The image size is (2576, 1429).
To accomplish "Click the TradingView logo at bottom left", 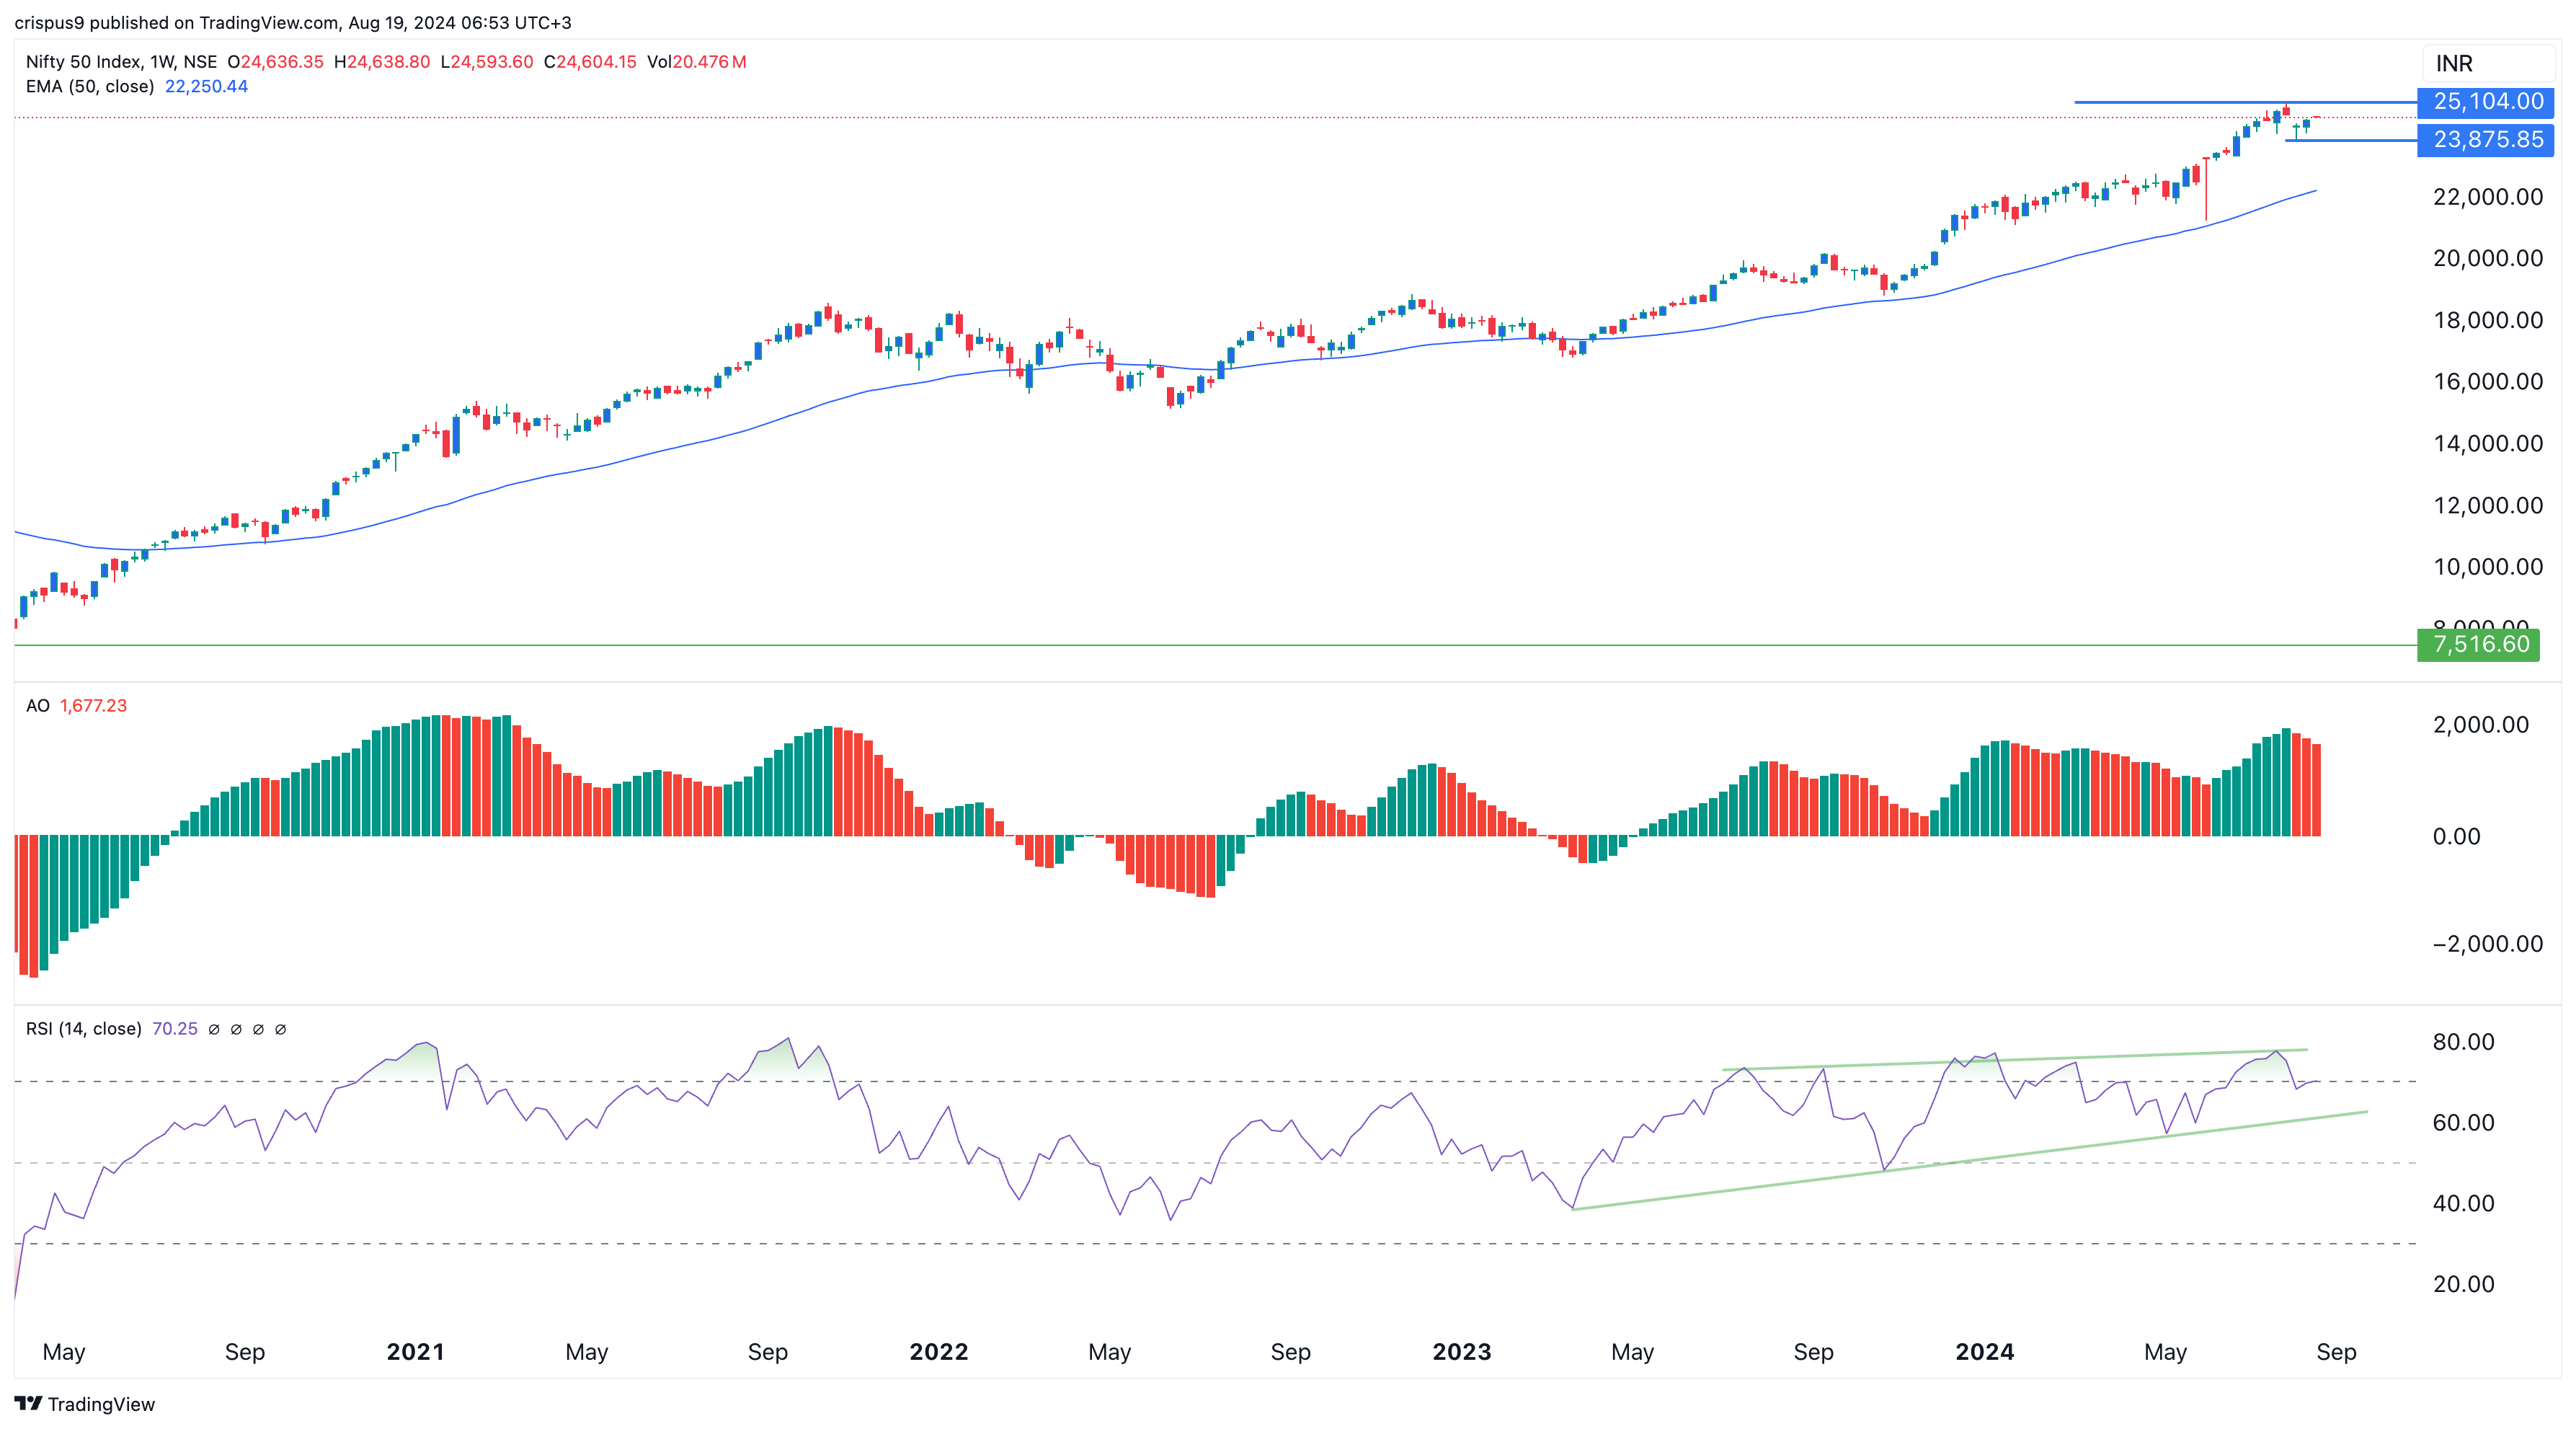I will coord(85,1404).
